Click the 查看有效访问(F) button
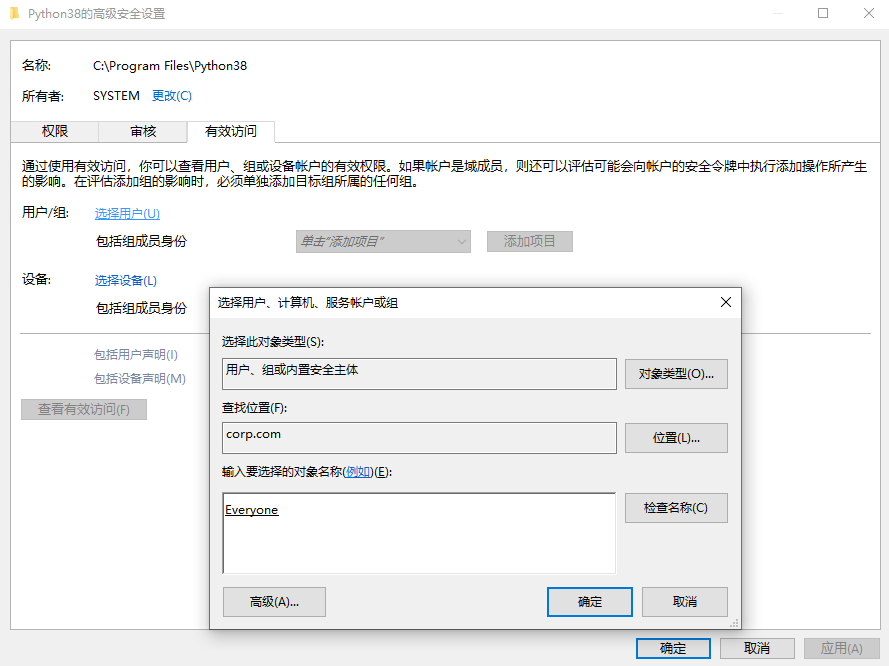 [84, 409]
